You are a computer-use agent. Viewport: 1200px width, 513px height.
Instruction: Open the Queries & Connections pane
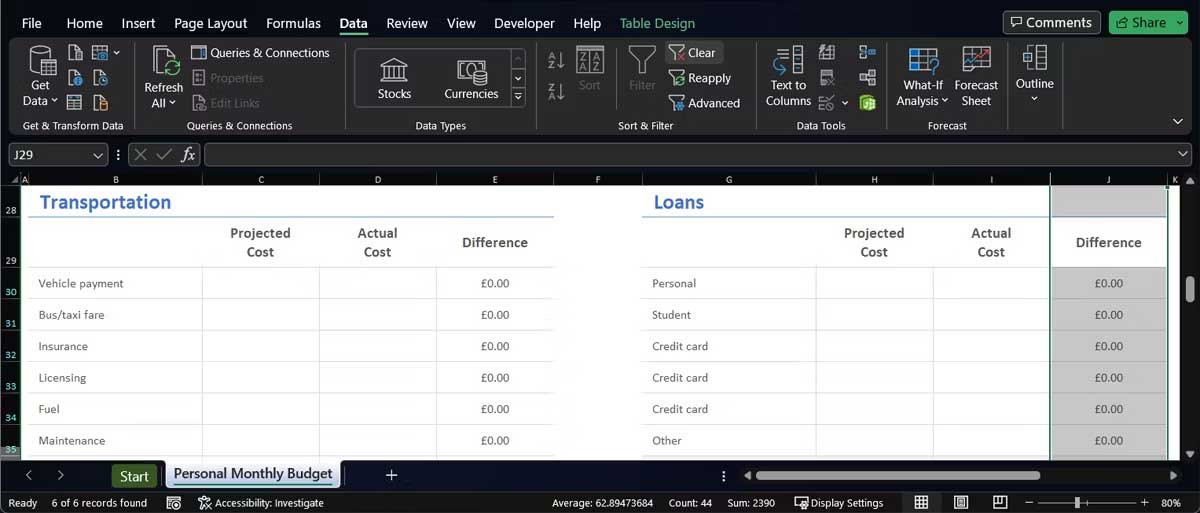(260, 53)
